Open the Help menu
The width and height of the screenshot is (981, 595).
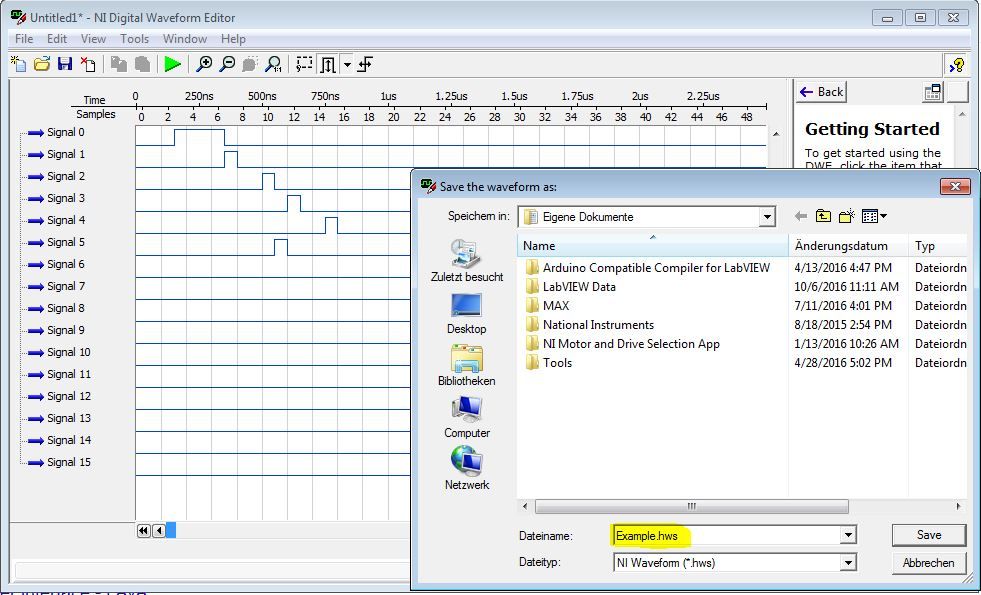coord(233,39)
